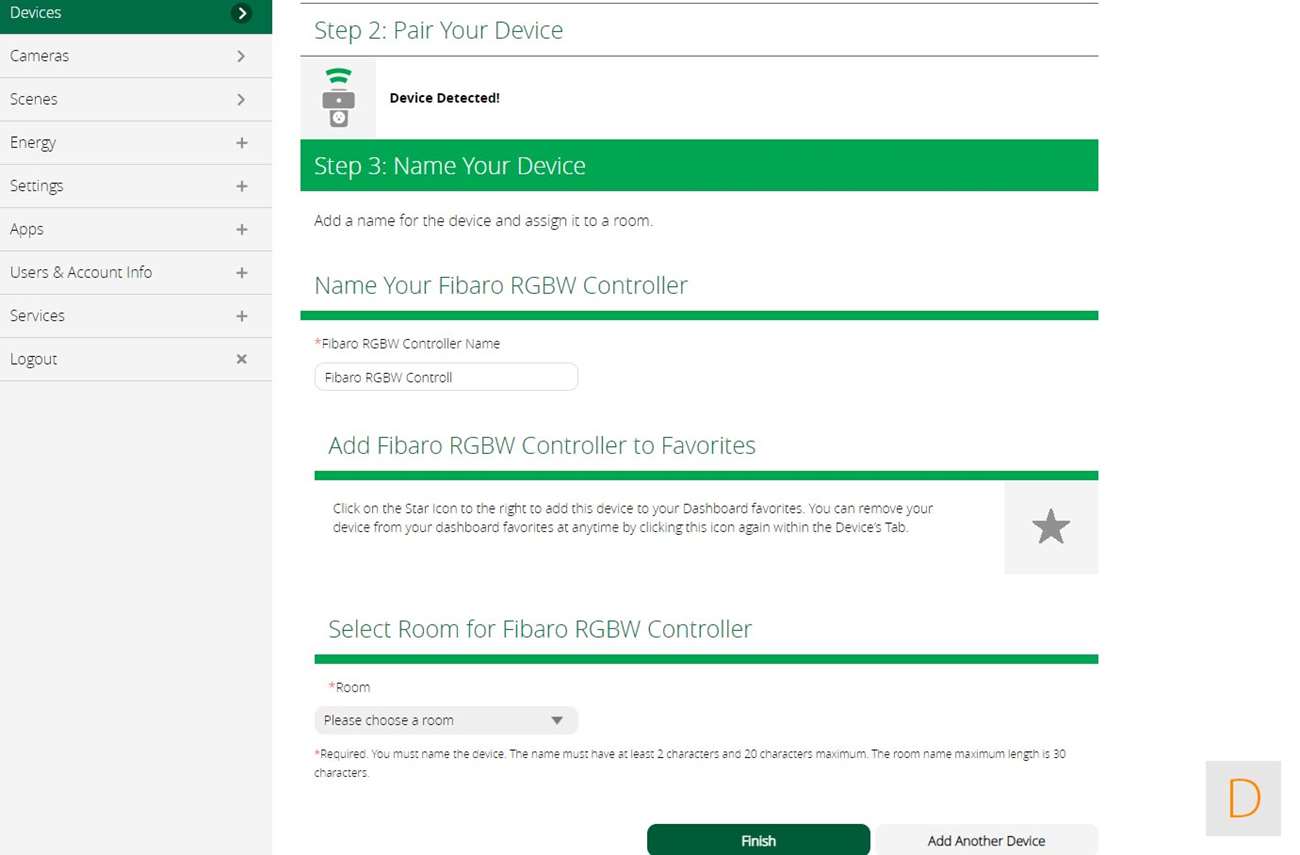Expand Energy with its plus icon

[x=241, y=143]
